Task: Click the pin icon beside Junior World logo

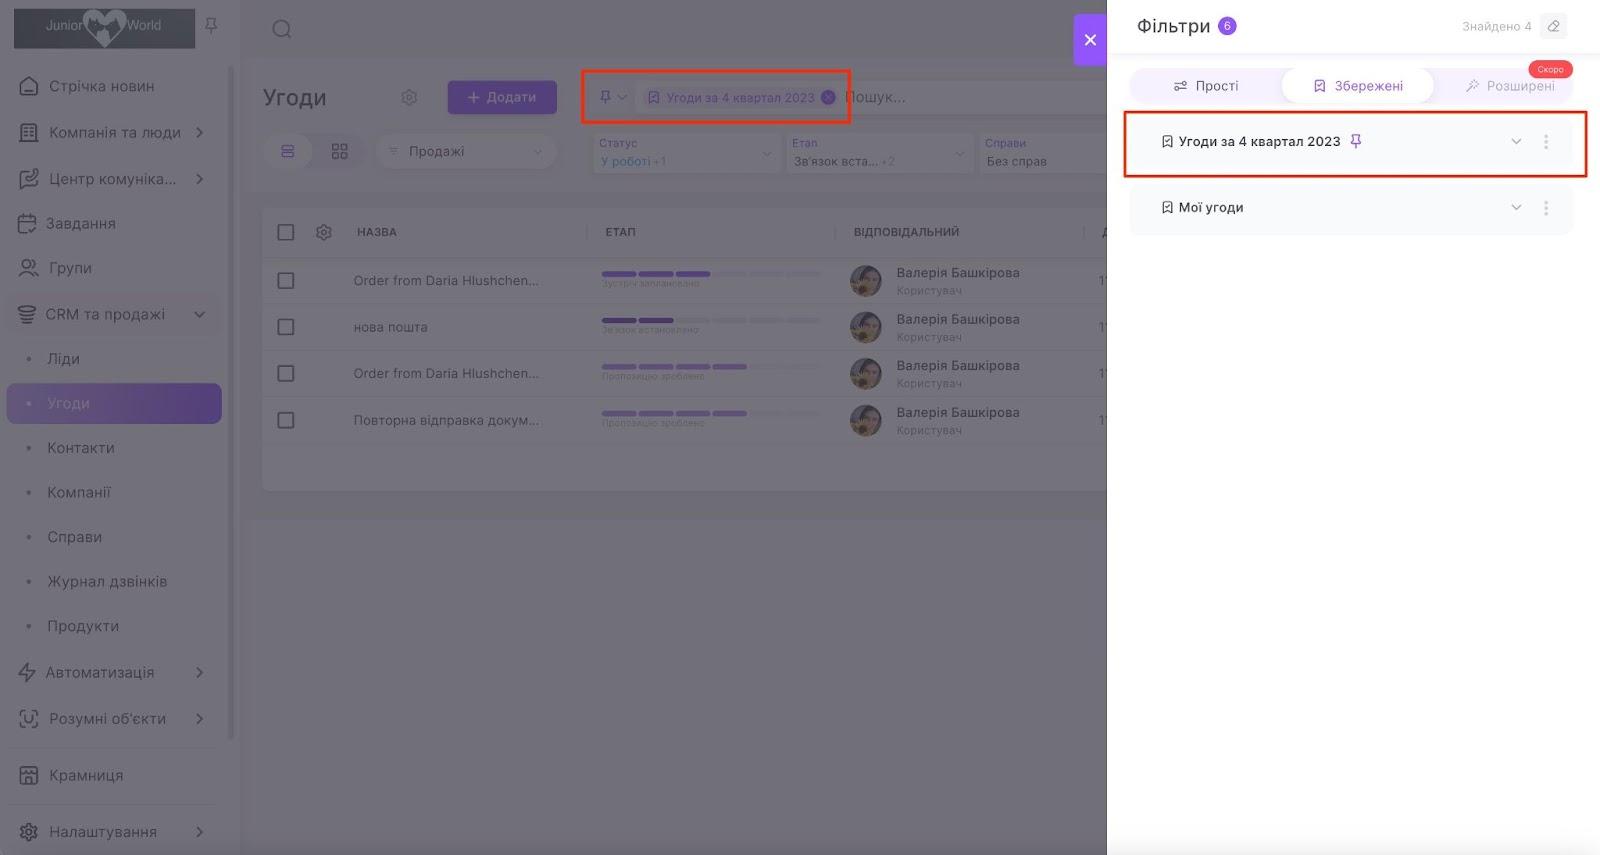Action: (211, 25)
